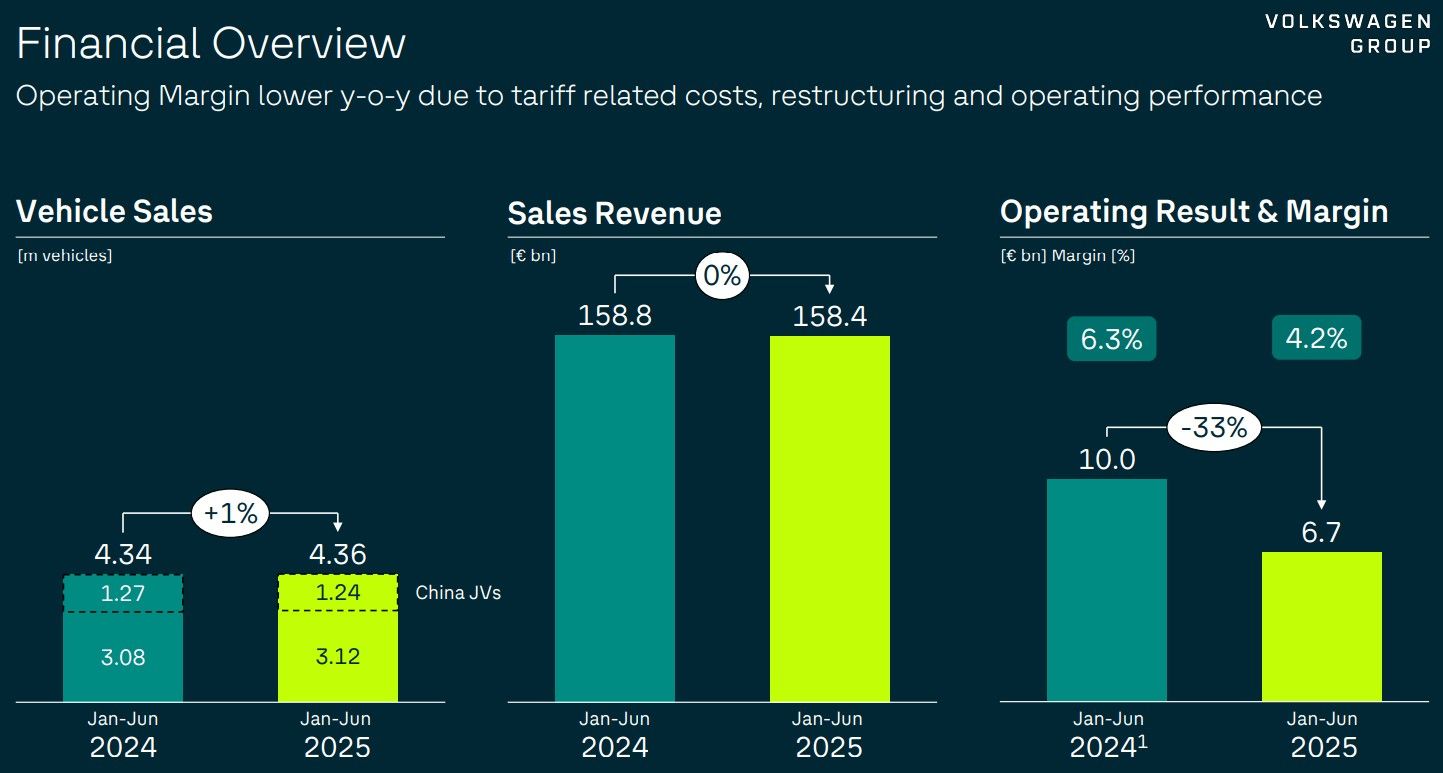Click the Volkswagen Group logo text

click(1347, 33)
